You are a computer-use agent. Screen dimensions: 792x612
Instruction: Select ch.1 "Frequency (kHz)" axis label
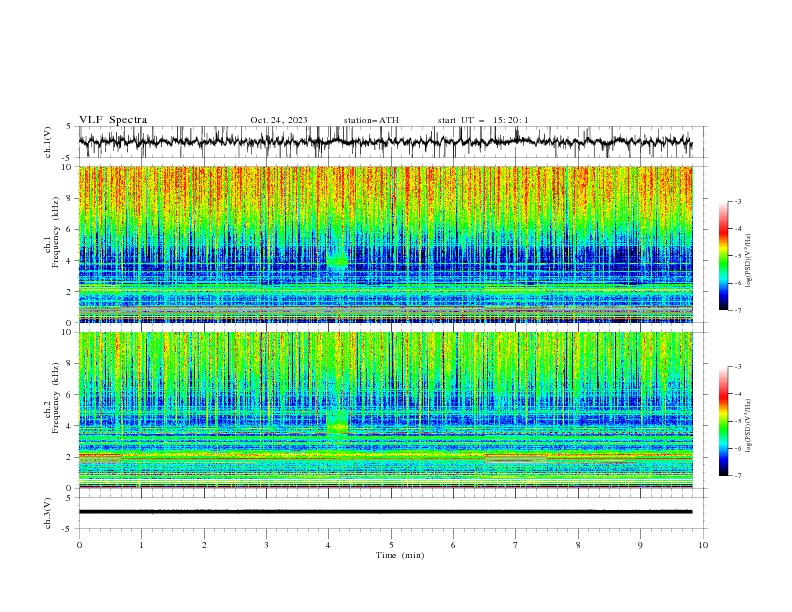click(x=55, y=232)
